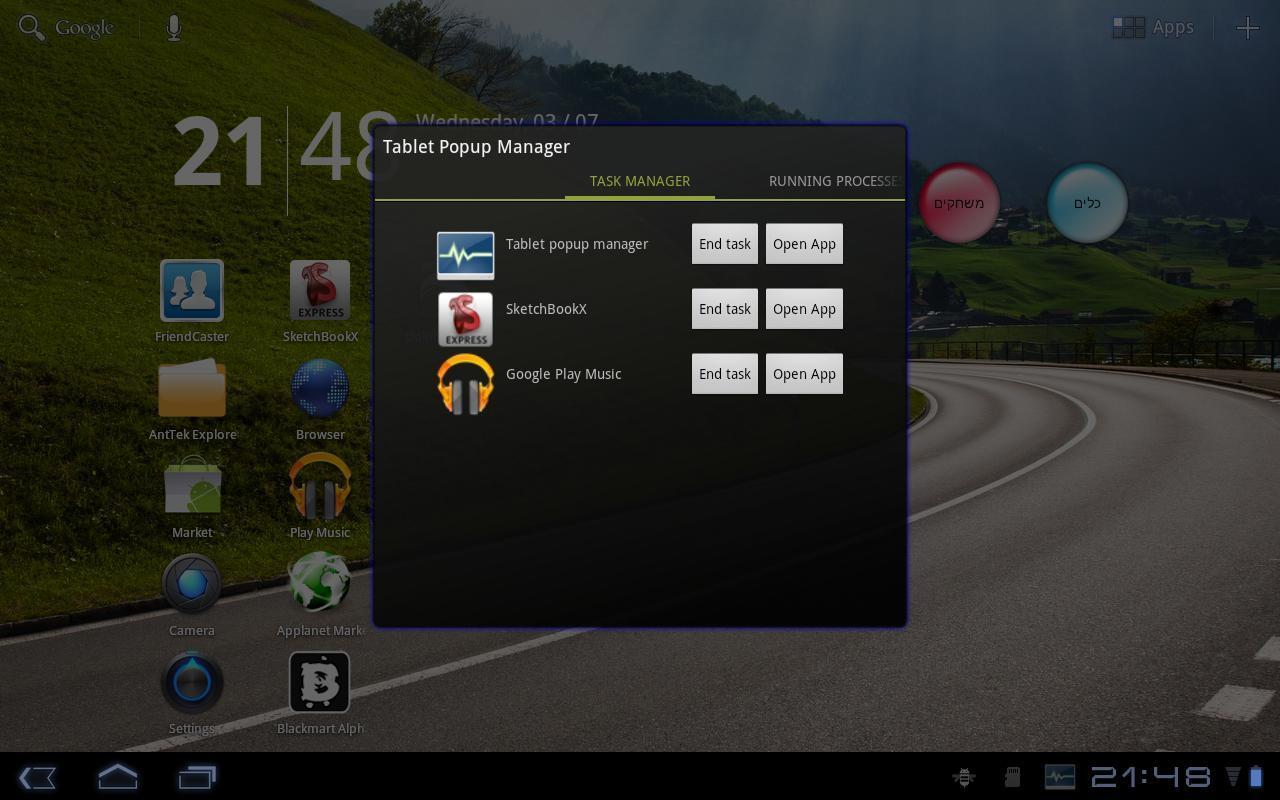Screen dimensions: 1280x800
Task: Tap the Google Play Music headphones icon
Action: point(465,384)
